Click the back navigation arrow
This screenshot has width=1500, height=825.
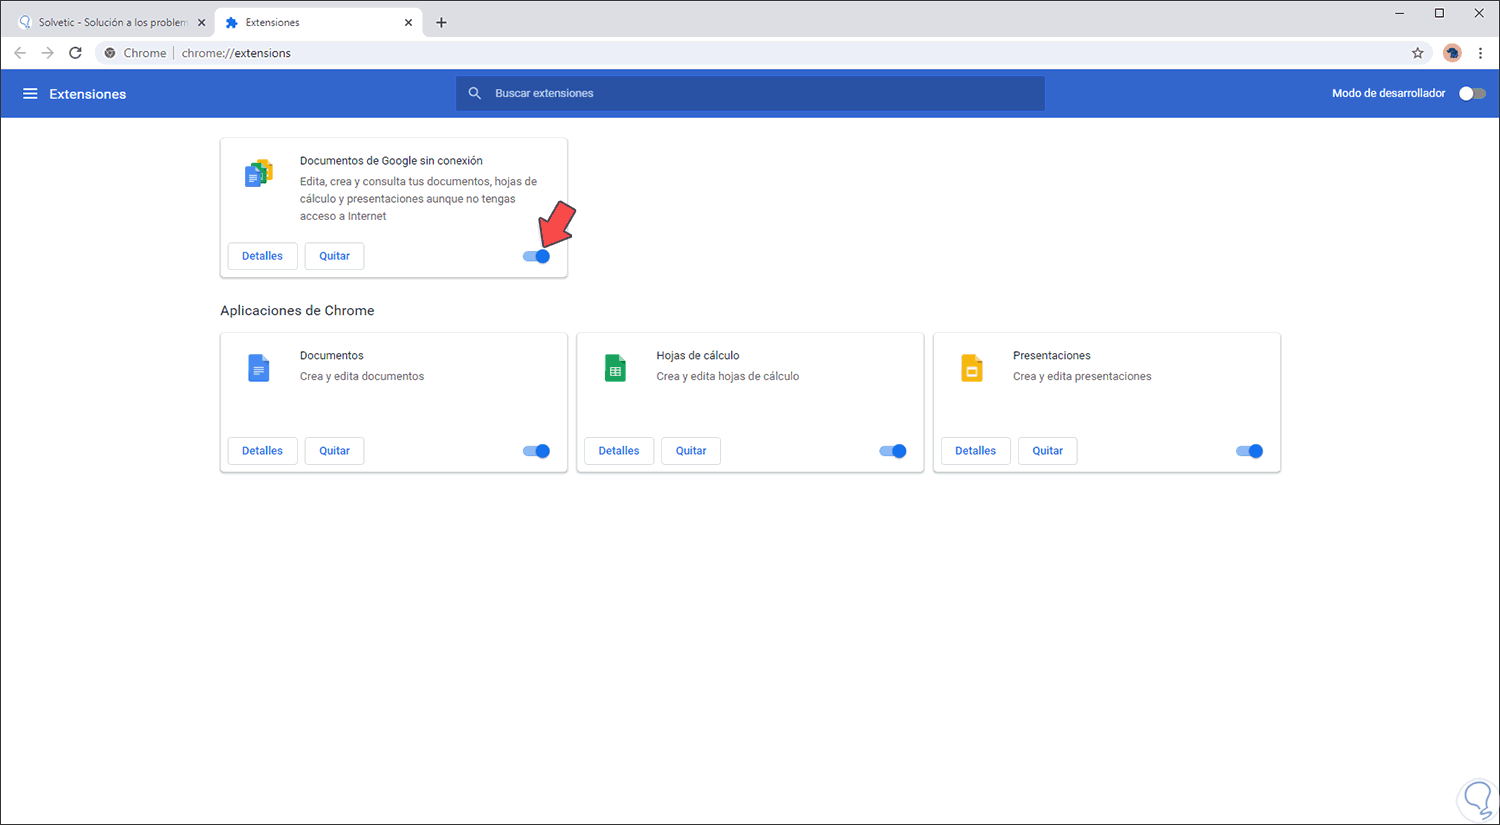(20, 53)
